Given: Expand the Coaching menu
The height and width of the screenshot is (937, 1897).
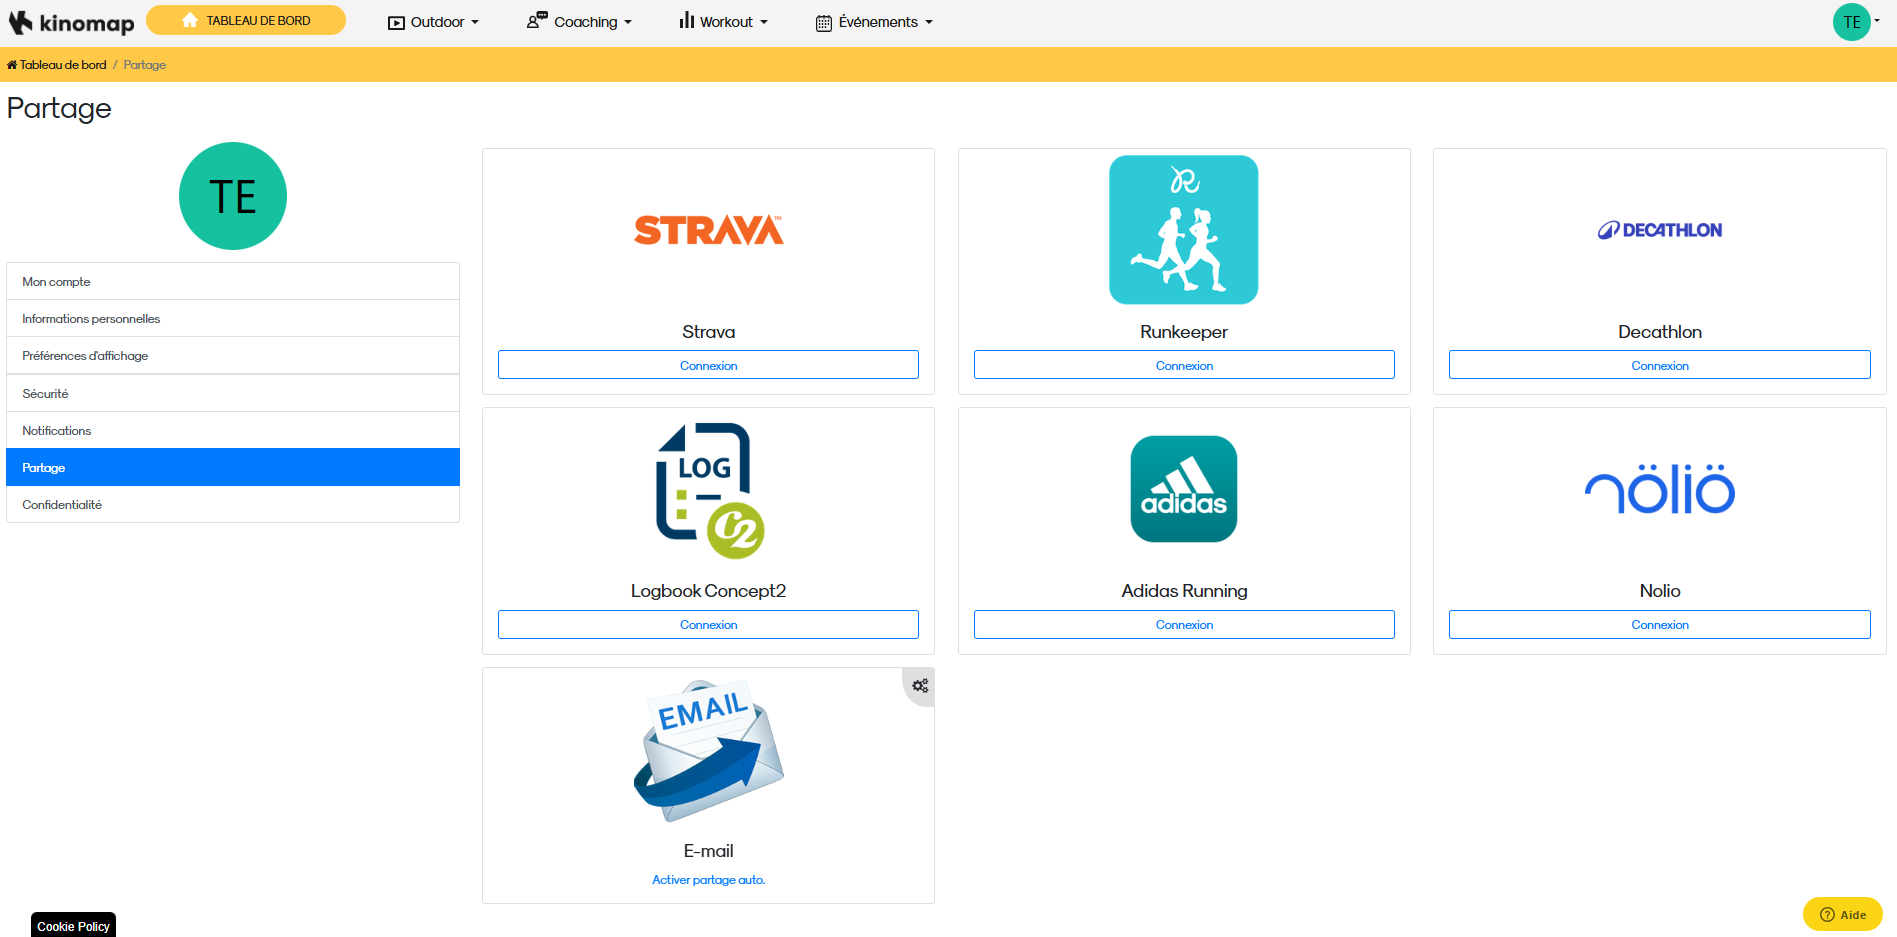Looking at the screenshot, I should [580, 22].
